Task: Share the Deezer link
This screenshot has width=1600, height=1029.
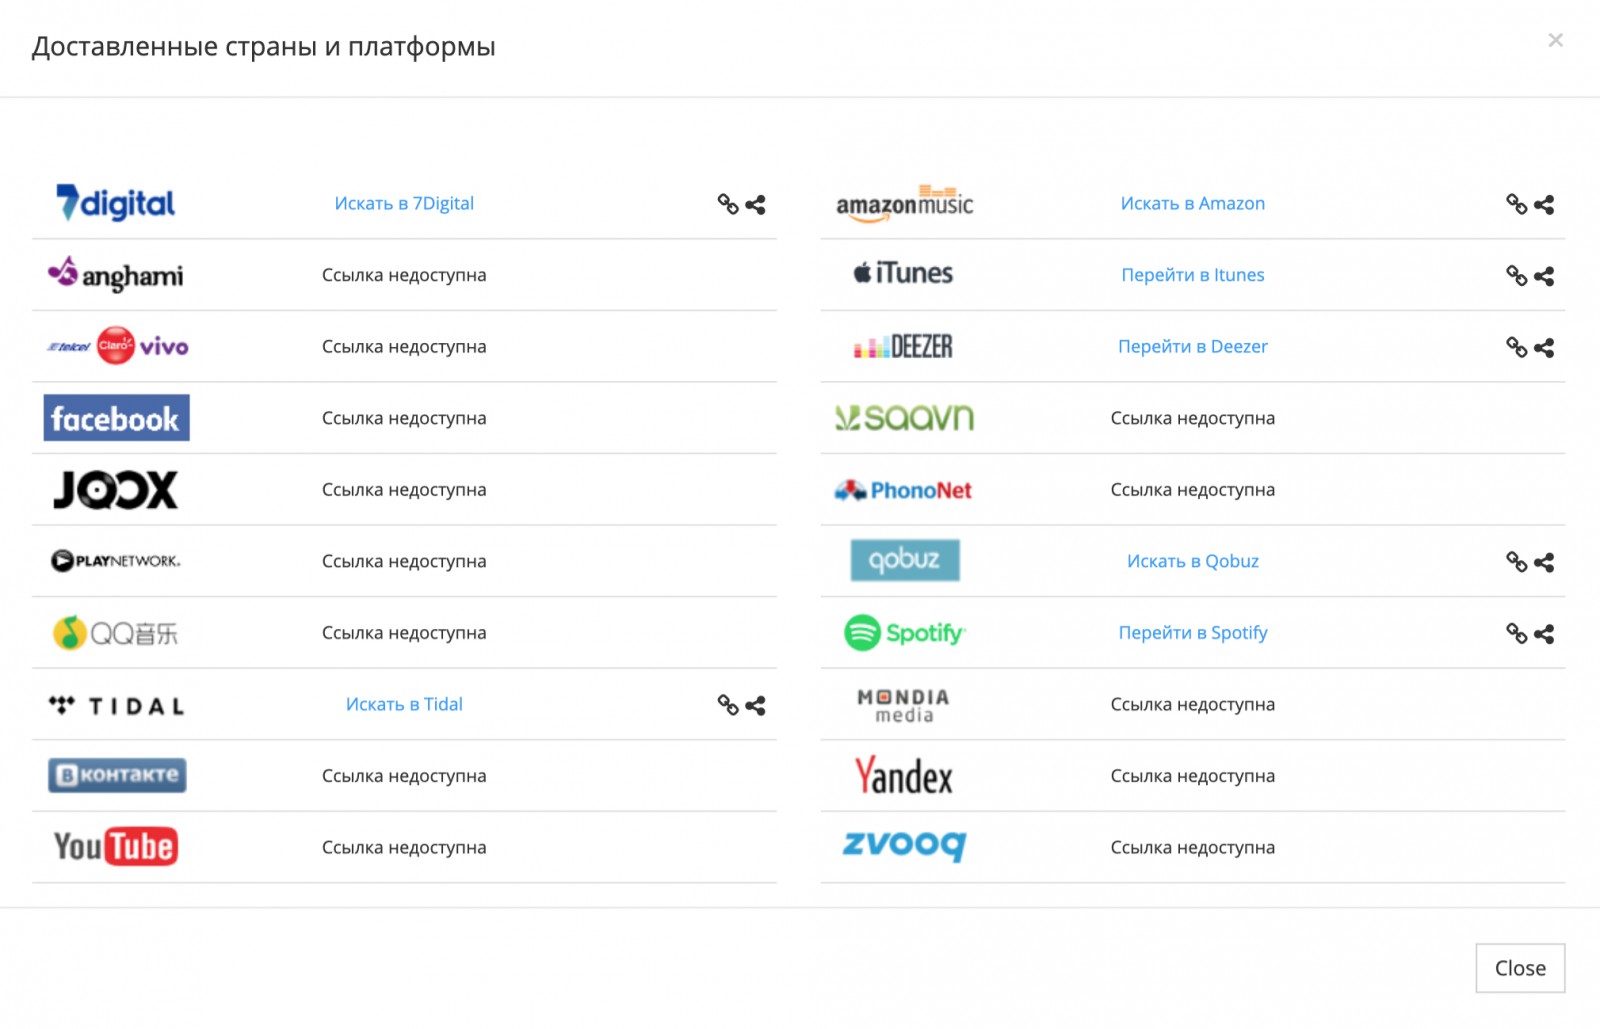Action: [1545, 347]
